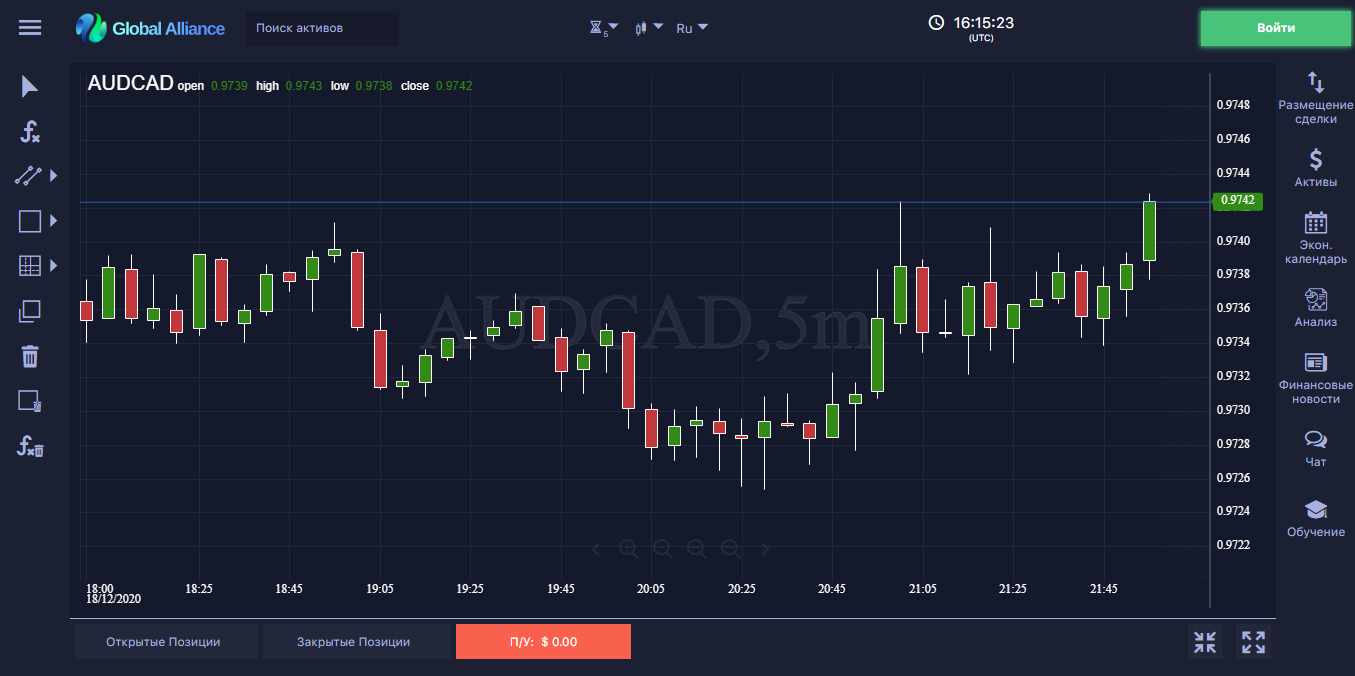Open Финансовые новости news panel

[1315, 378]
